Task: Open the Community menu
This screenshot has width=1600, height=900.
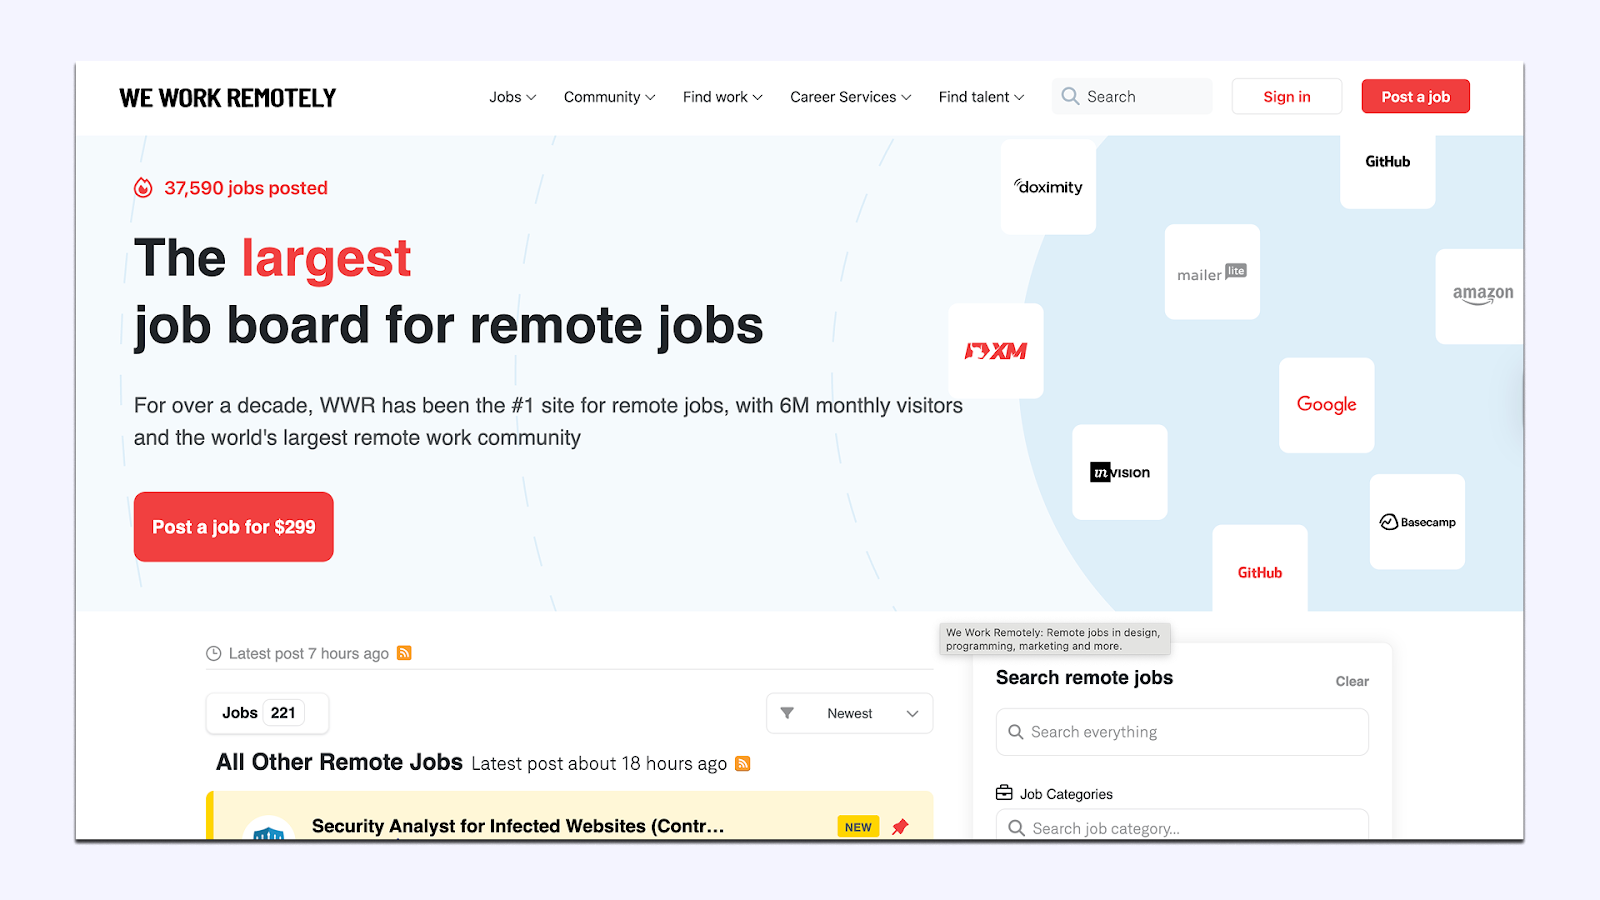Action: pos(609,97)
